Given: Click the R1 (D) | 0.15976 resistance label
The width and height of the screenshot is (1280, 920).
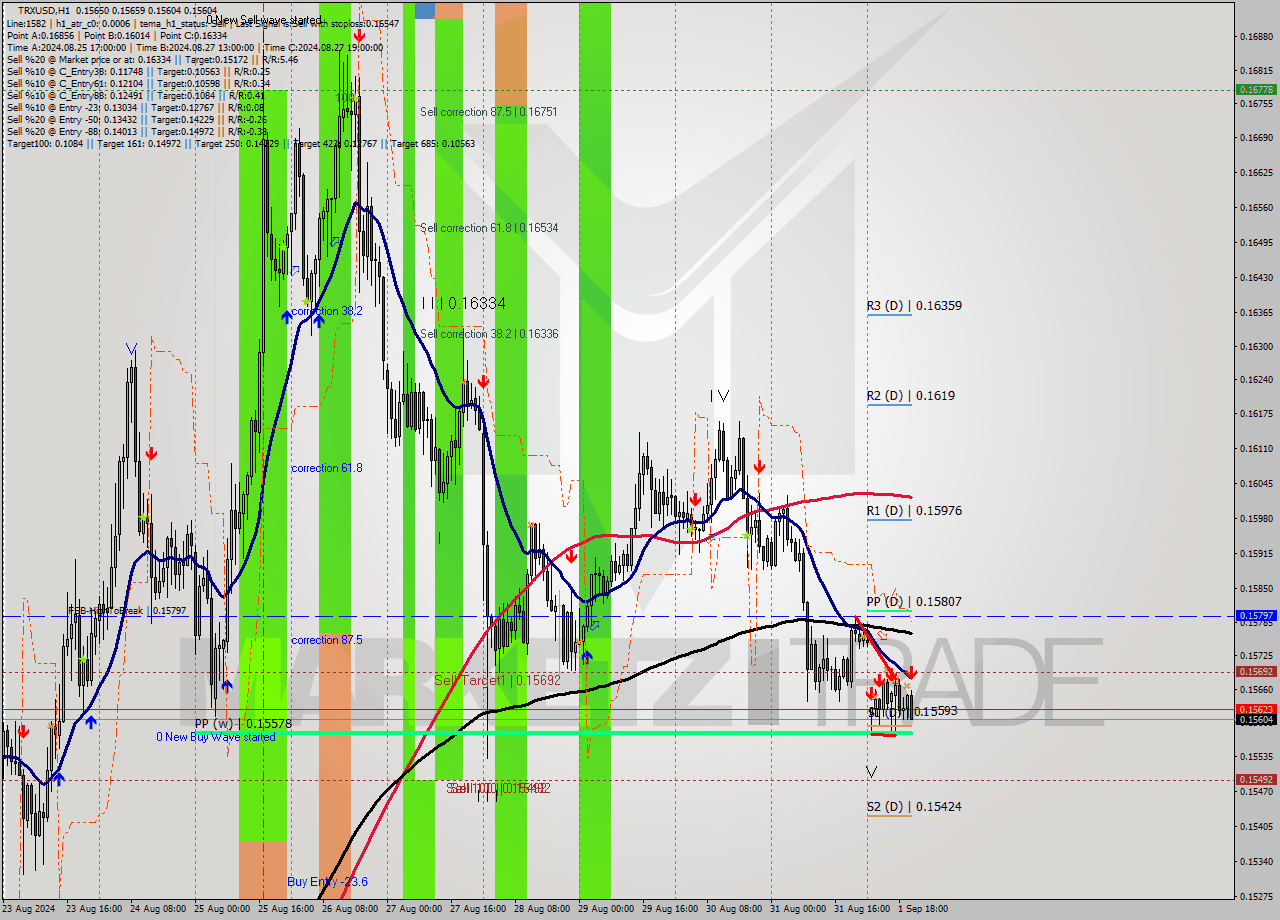Looking at the screenshot, I should click(x=914, y=510).
